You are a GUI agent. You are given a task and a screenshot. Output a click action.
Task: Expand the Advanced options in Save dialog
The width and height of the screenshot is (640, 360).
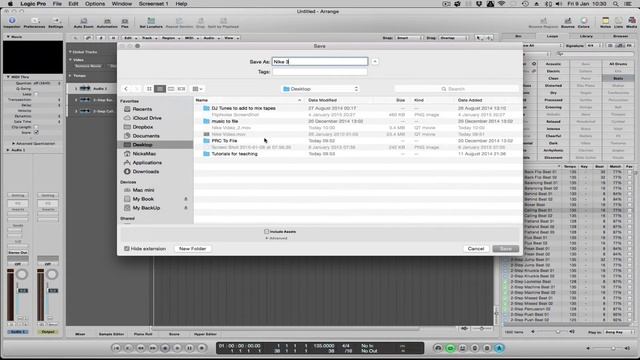[276, 238]
